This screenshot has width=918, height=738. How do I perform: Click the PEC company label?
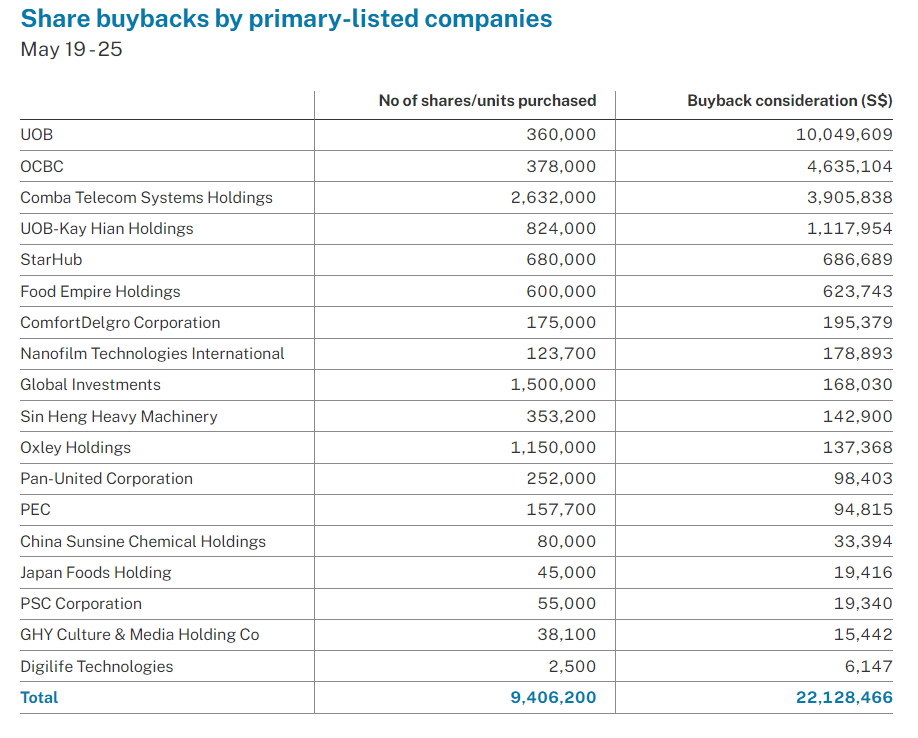pyautogui.click(x=33, y=511)
